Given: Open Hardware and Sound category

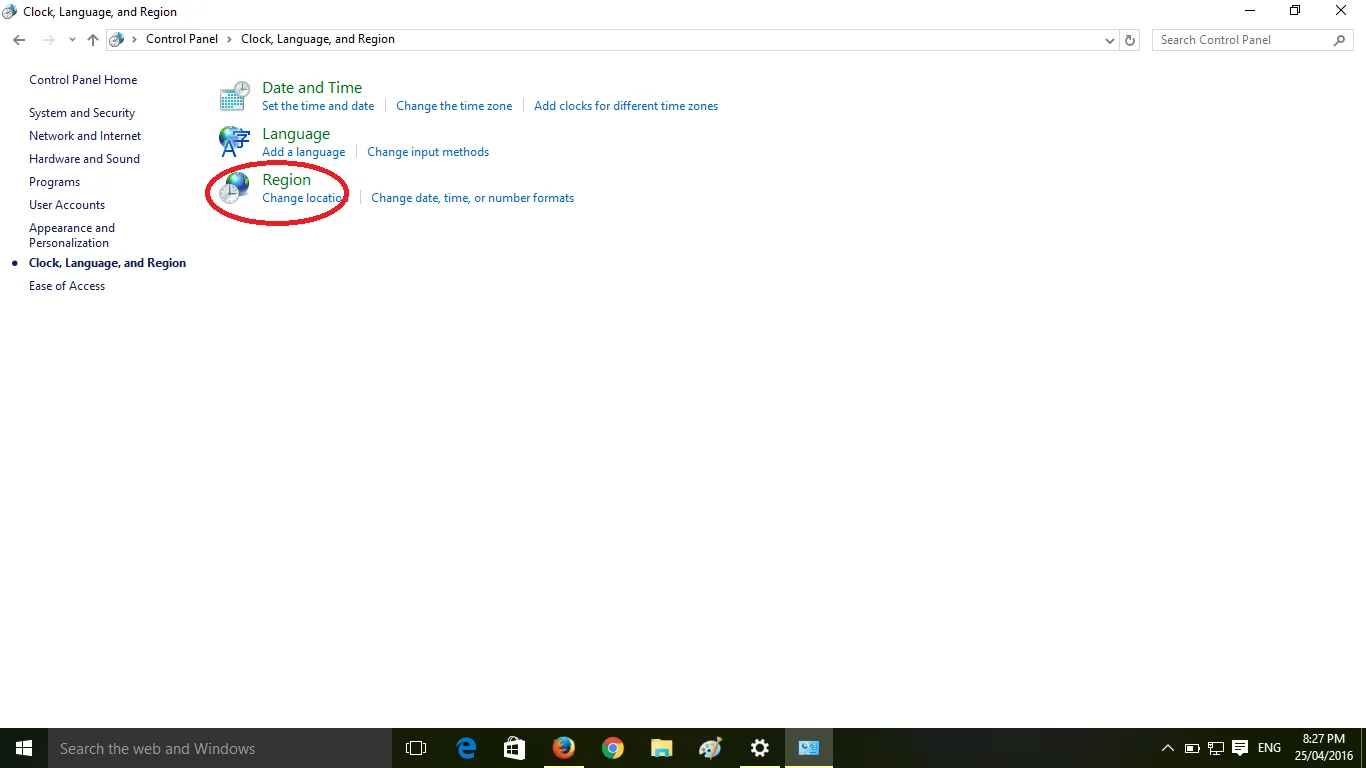Looking at the screenshot, I should pyautogui.click(x=84, y=159).
